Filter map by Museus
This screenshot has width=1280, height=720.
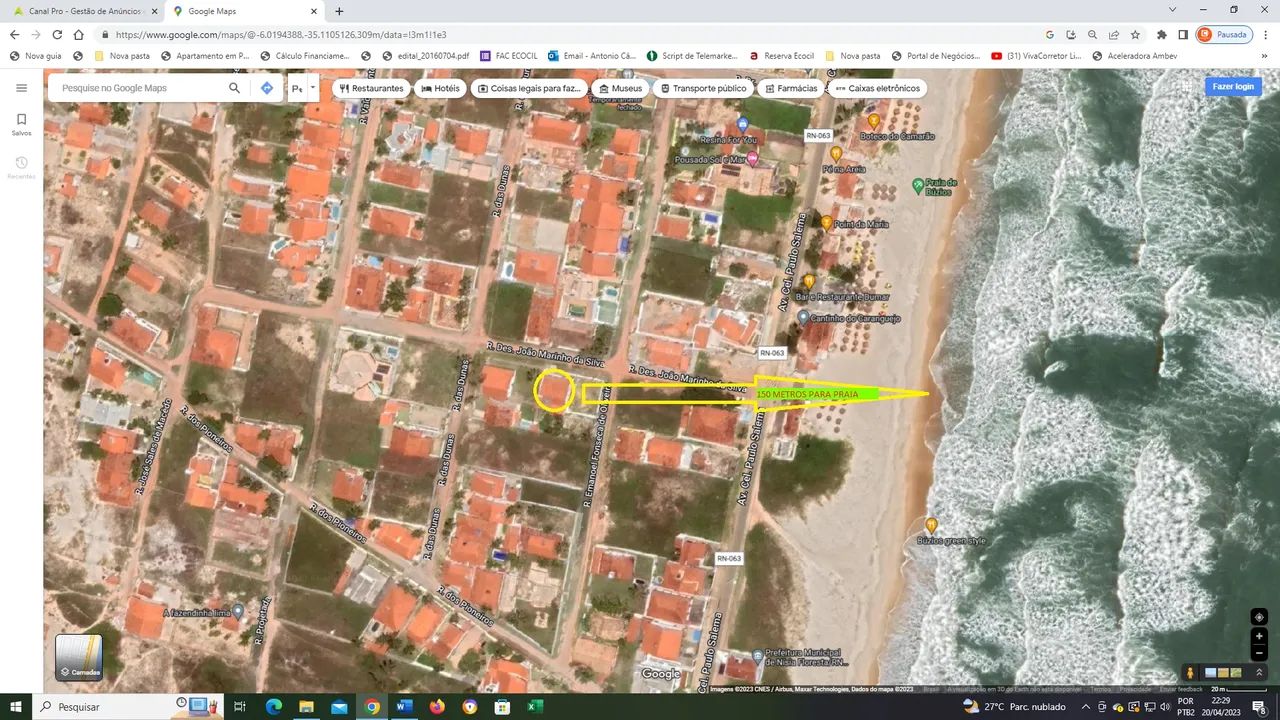coord(620,88)
